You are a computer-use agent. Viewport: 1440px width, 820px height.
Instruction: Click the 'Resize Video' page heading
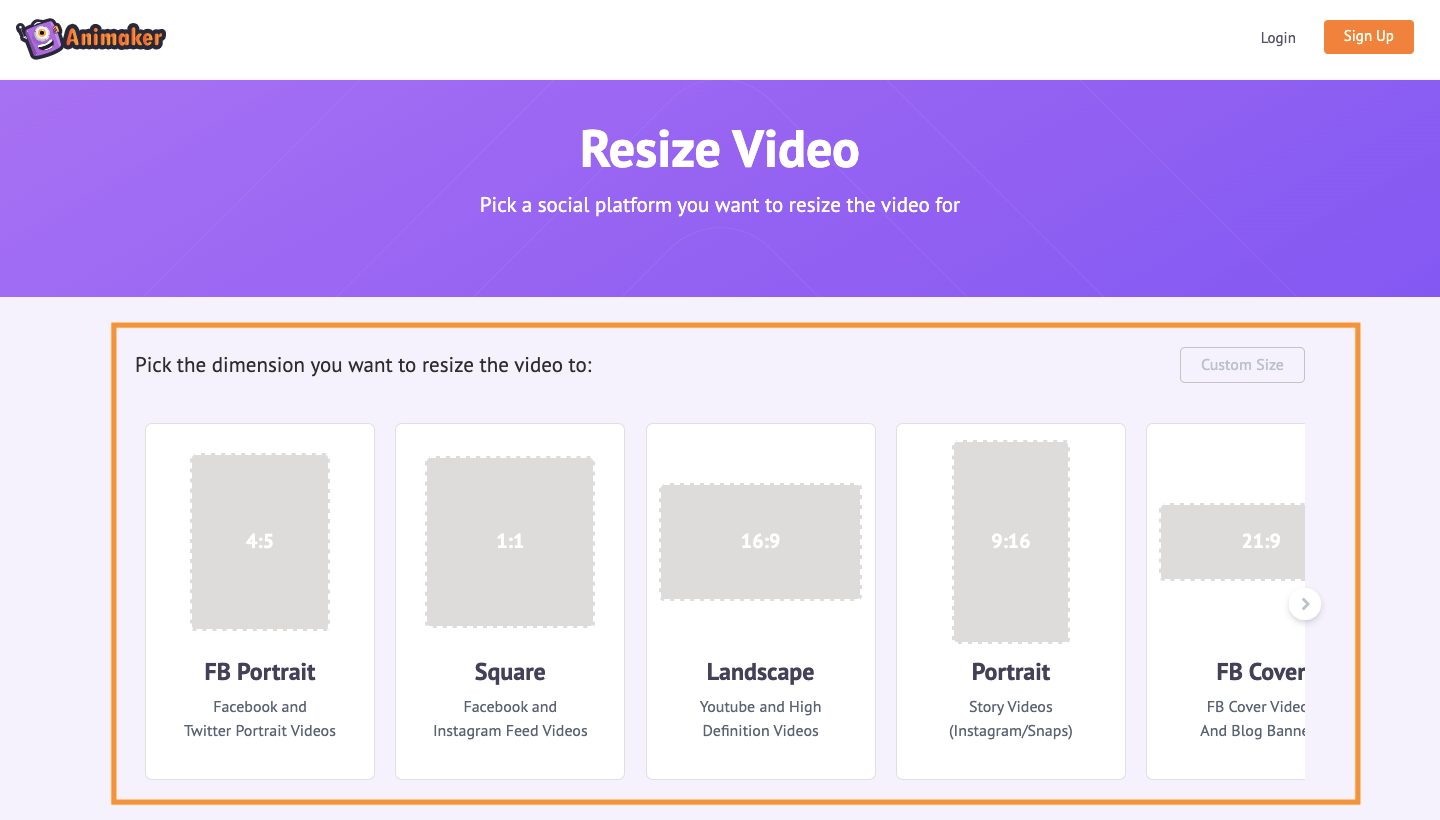719,150
